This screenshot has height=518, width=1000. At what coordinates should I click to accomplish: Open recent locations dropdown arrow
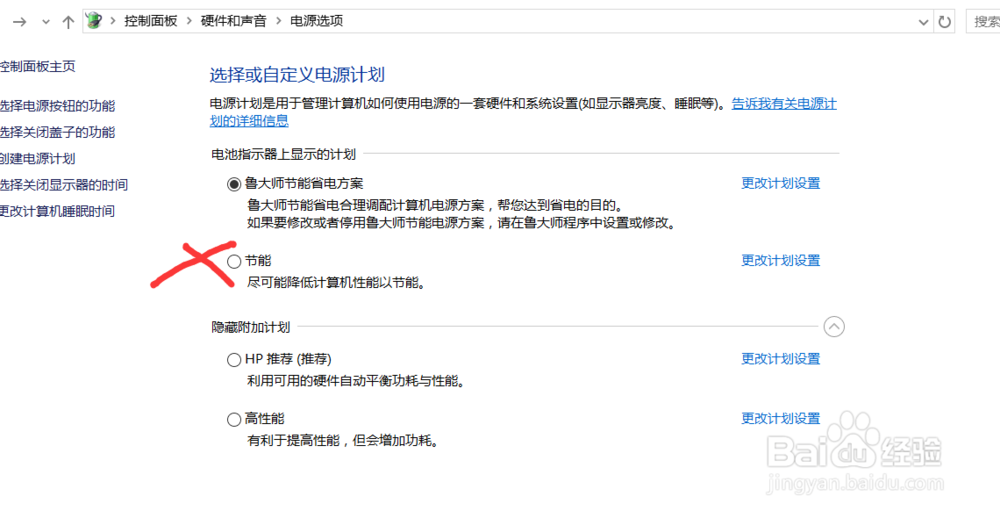tap(45, 22)
